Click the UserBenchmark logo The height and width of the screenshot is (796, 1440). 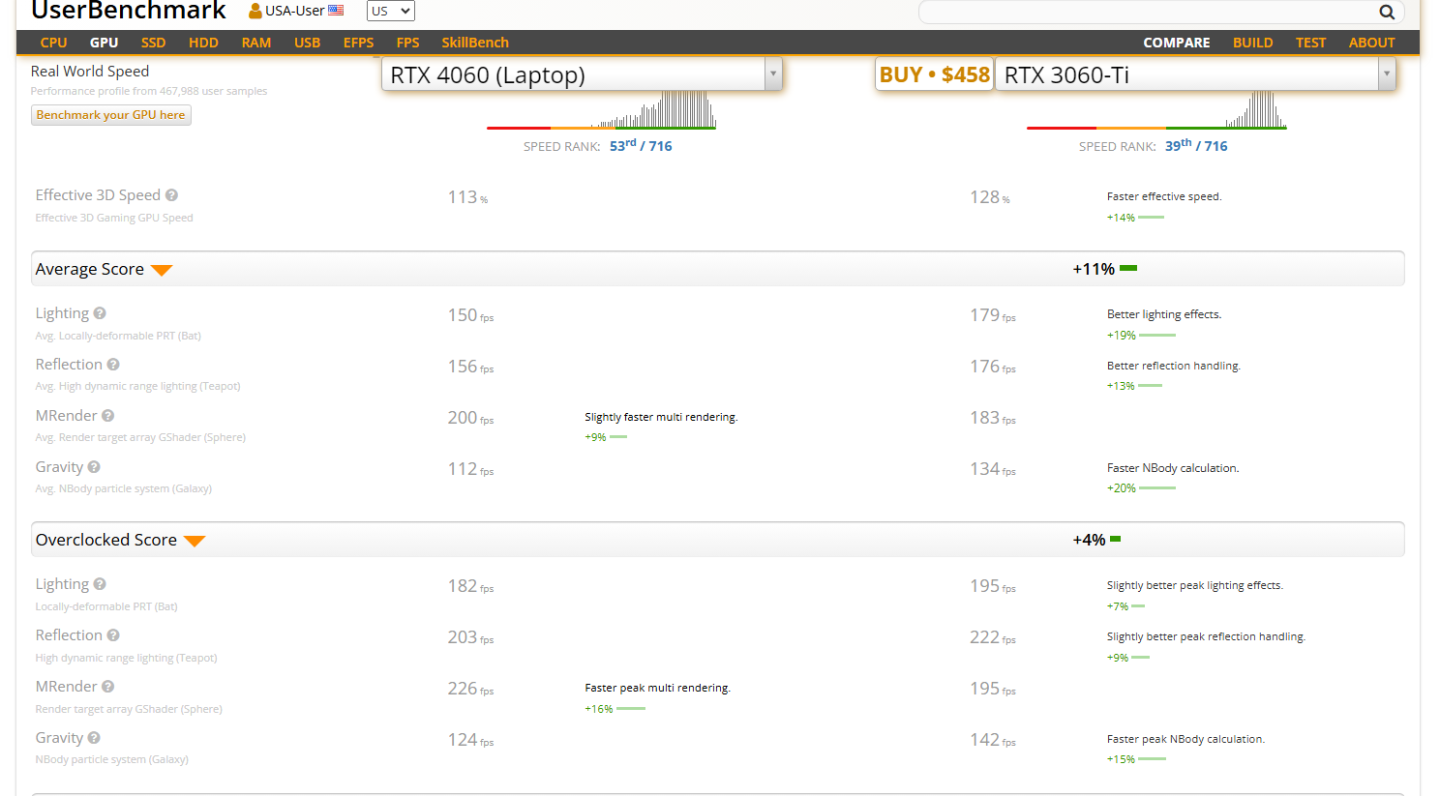[129, 11]
